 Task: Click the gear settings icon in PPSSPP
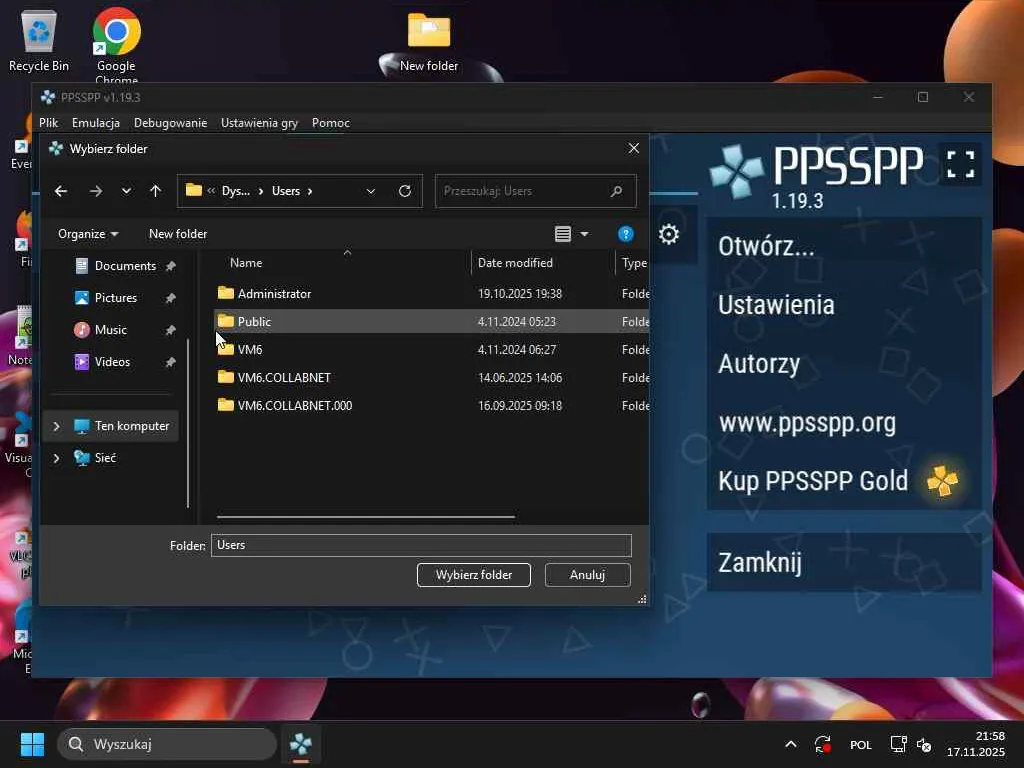pos(669,234)
